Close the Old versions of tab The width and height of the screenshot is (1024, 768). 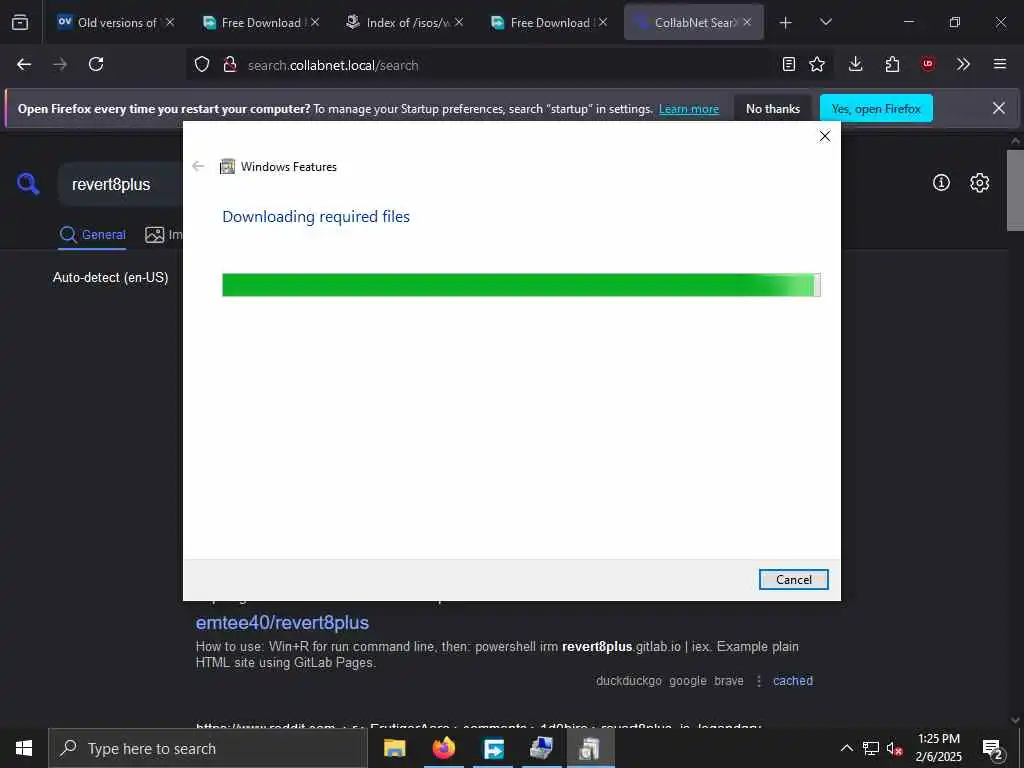170,22
